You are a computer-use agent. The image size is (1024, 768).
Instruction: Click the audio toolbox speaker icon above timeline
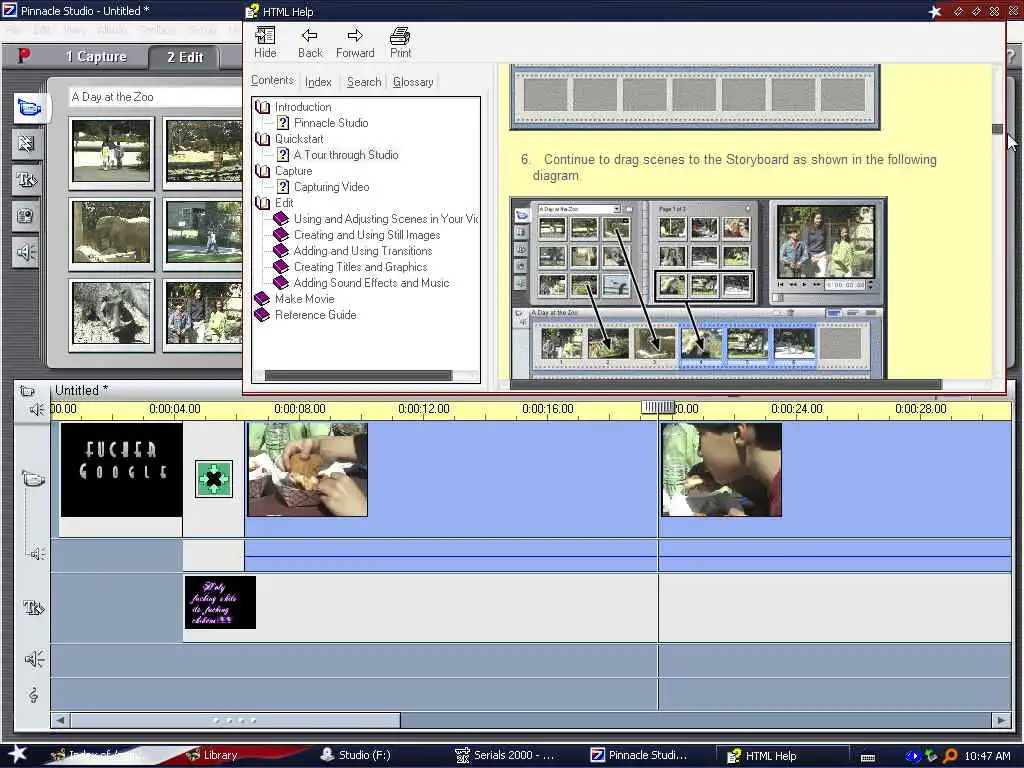tap(36, 409)
